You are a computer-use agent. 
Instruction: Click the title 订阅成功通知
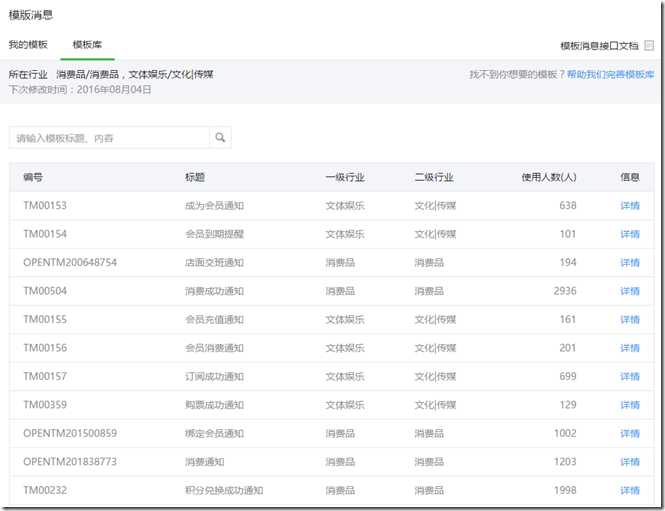pos(214,376)
